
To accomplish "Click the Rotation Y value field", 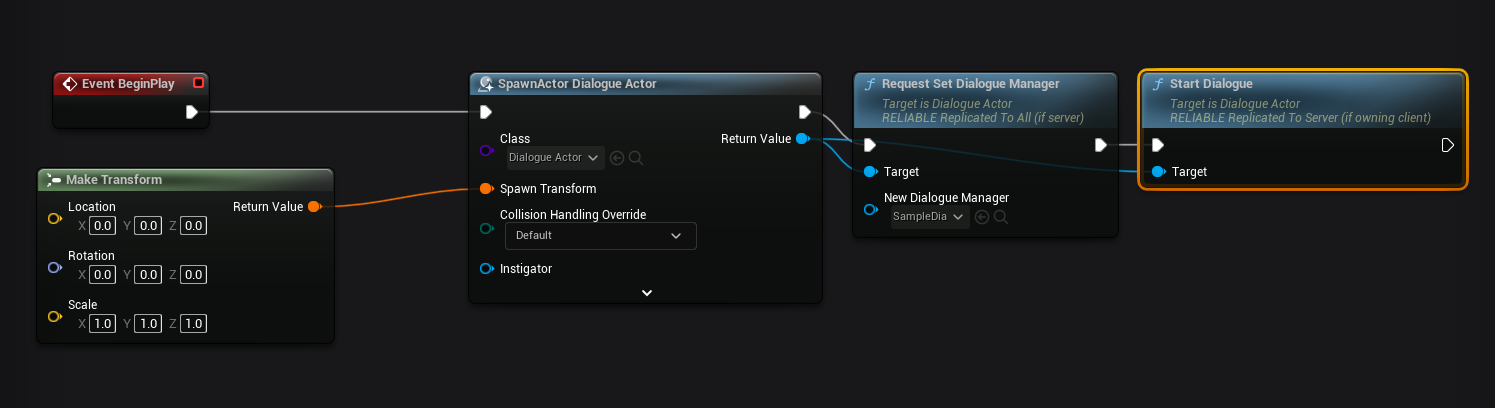I will pyautogui.click(x=149, y=275).
